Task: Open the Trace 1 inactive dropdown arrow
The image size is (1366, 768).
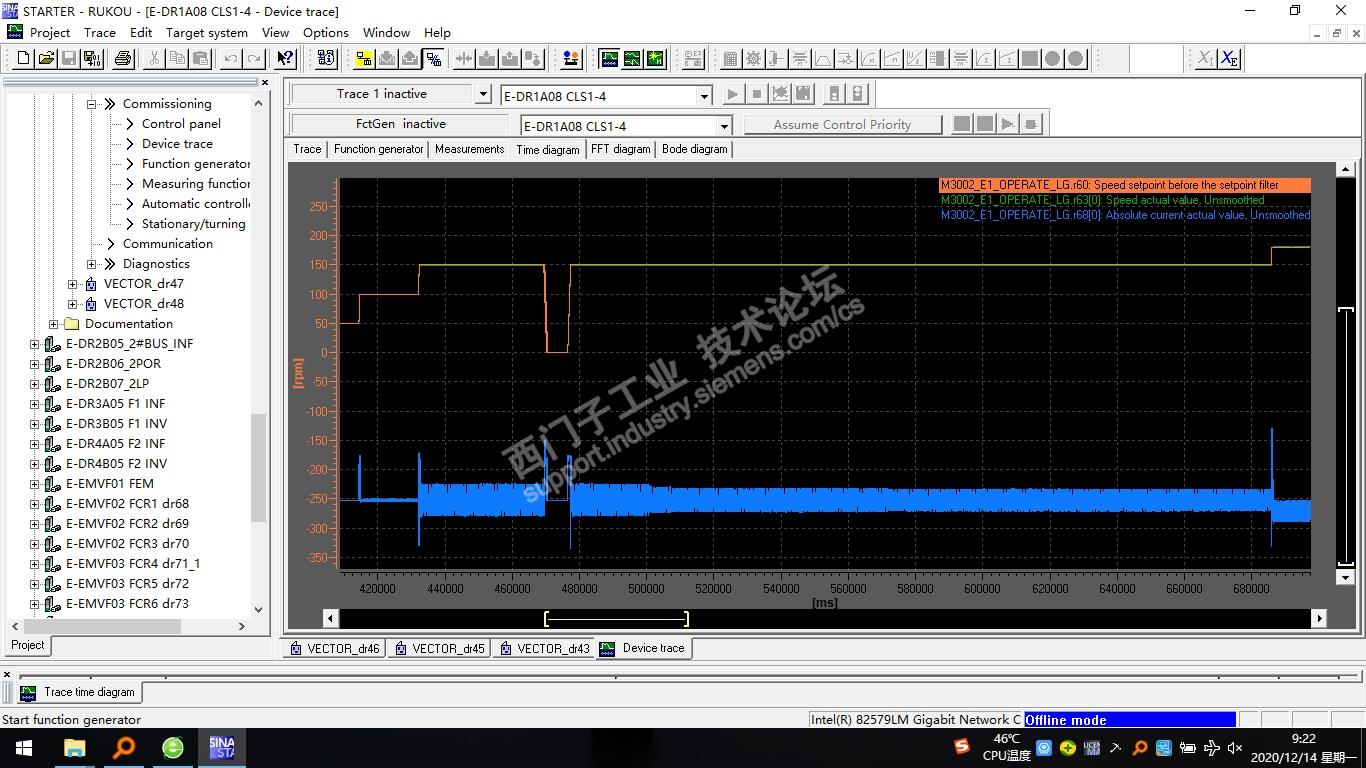Action: [x=482, y=95]
